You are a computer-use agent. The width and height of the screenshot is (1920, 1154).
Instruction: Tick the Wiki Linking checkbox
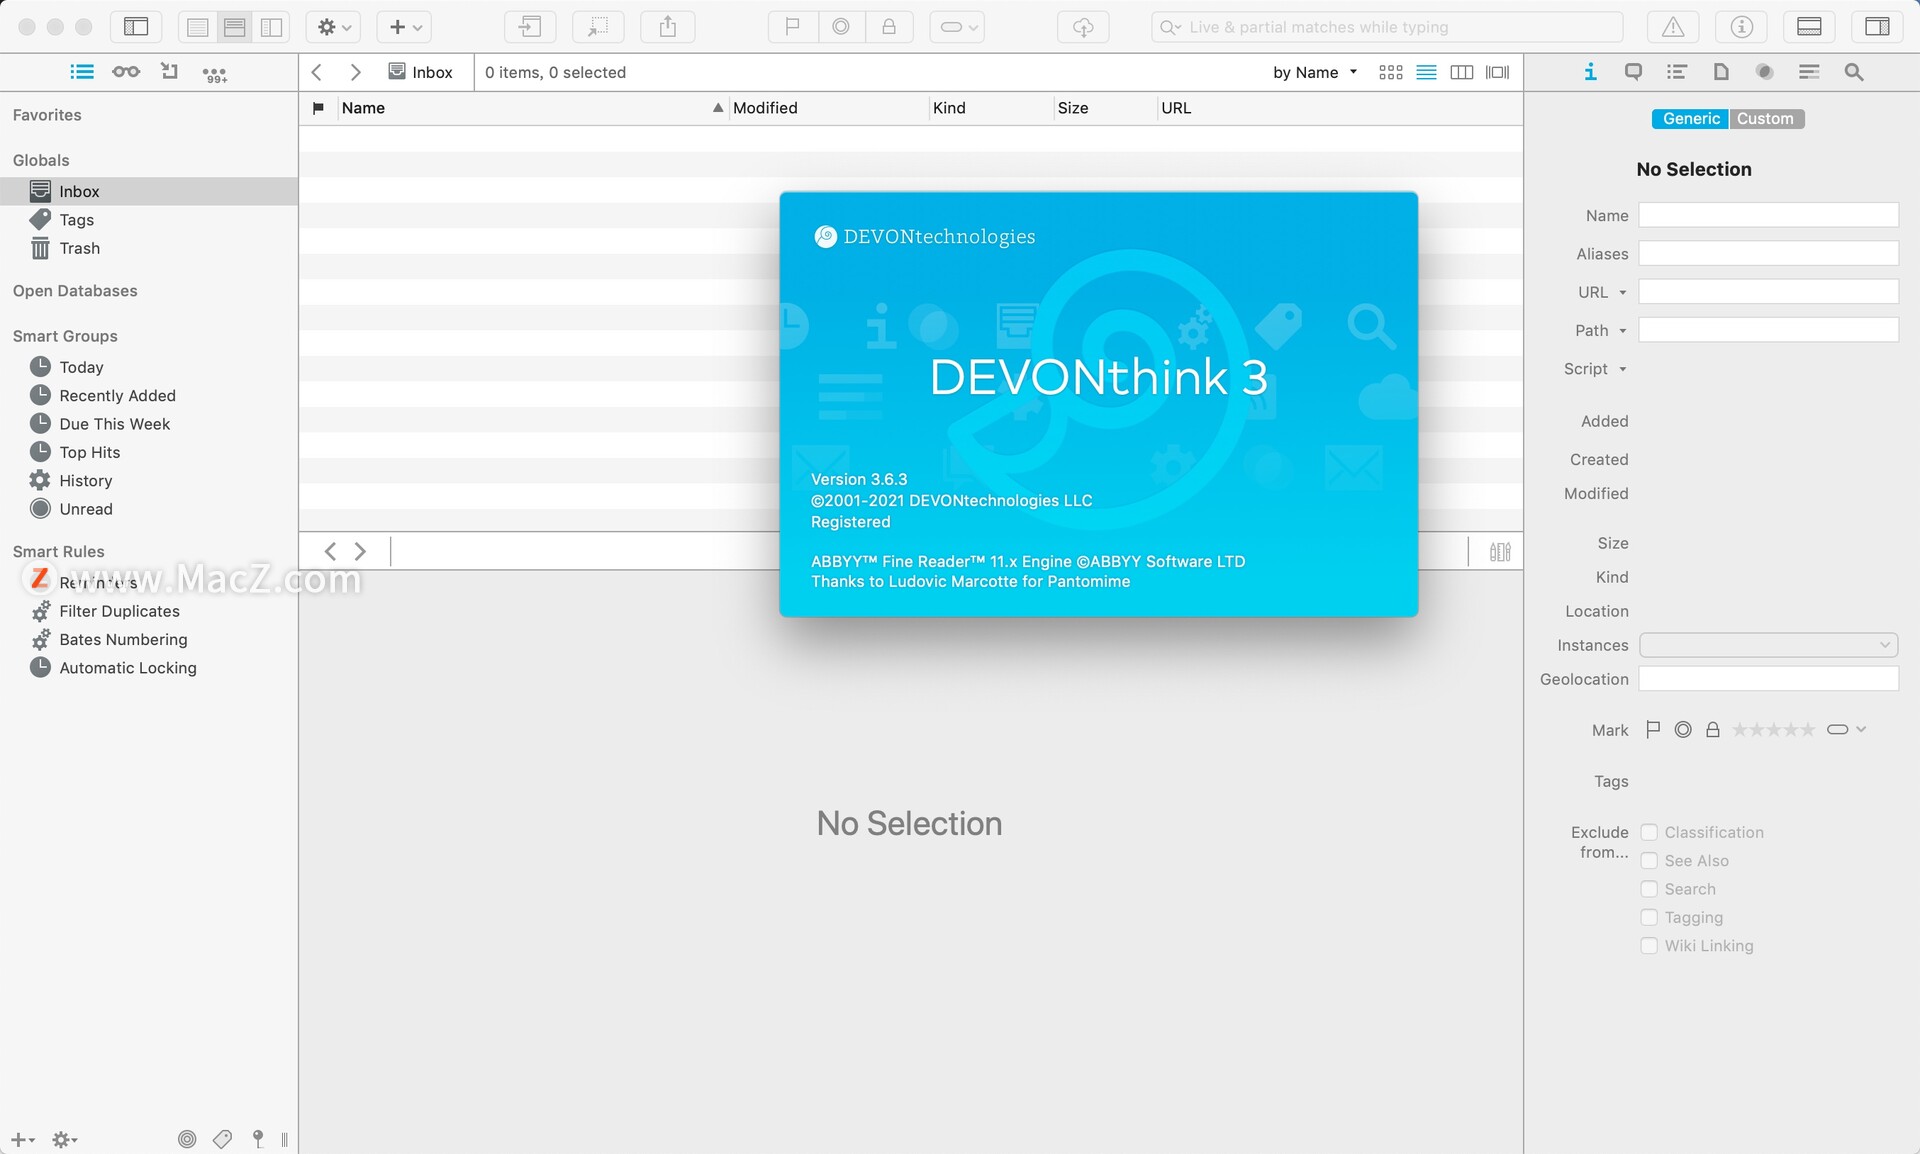(x=1649, y=946)
